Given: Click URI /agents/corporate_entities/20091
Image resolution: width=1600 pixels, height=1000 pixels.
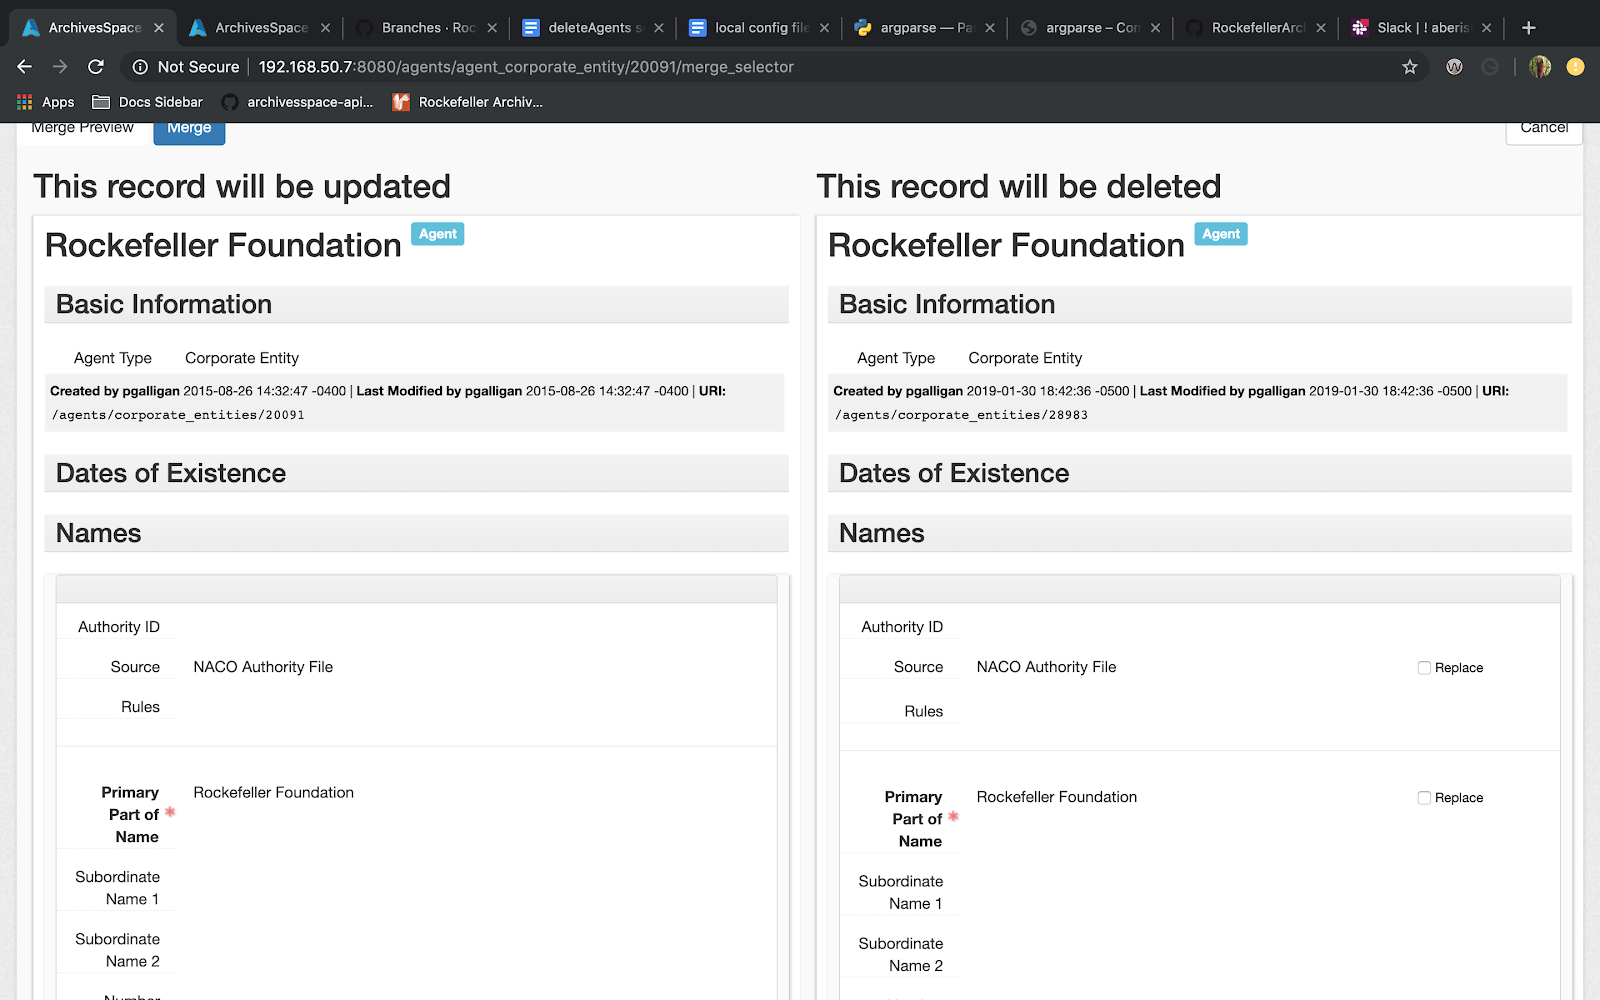Looking at the screenshot, I should [x=178, y=415].
